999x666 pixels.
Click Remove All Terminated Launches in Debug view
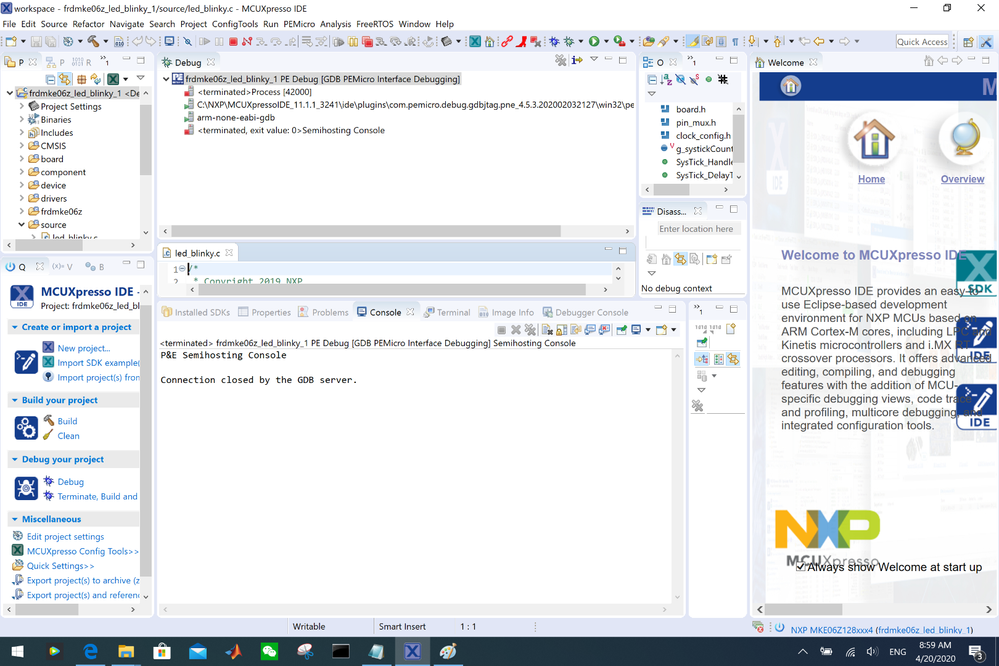click(x=561, y=60)
